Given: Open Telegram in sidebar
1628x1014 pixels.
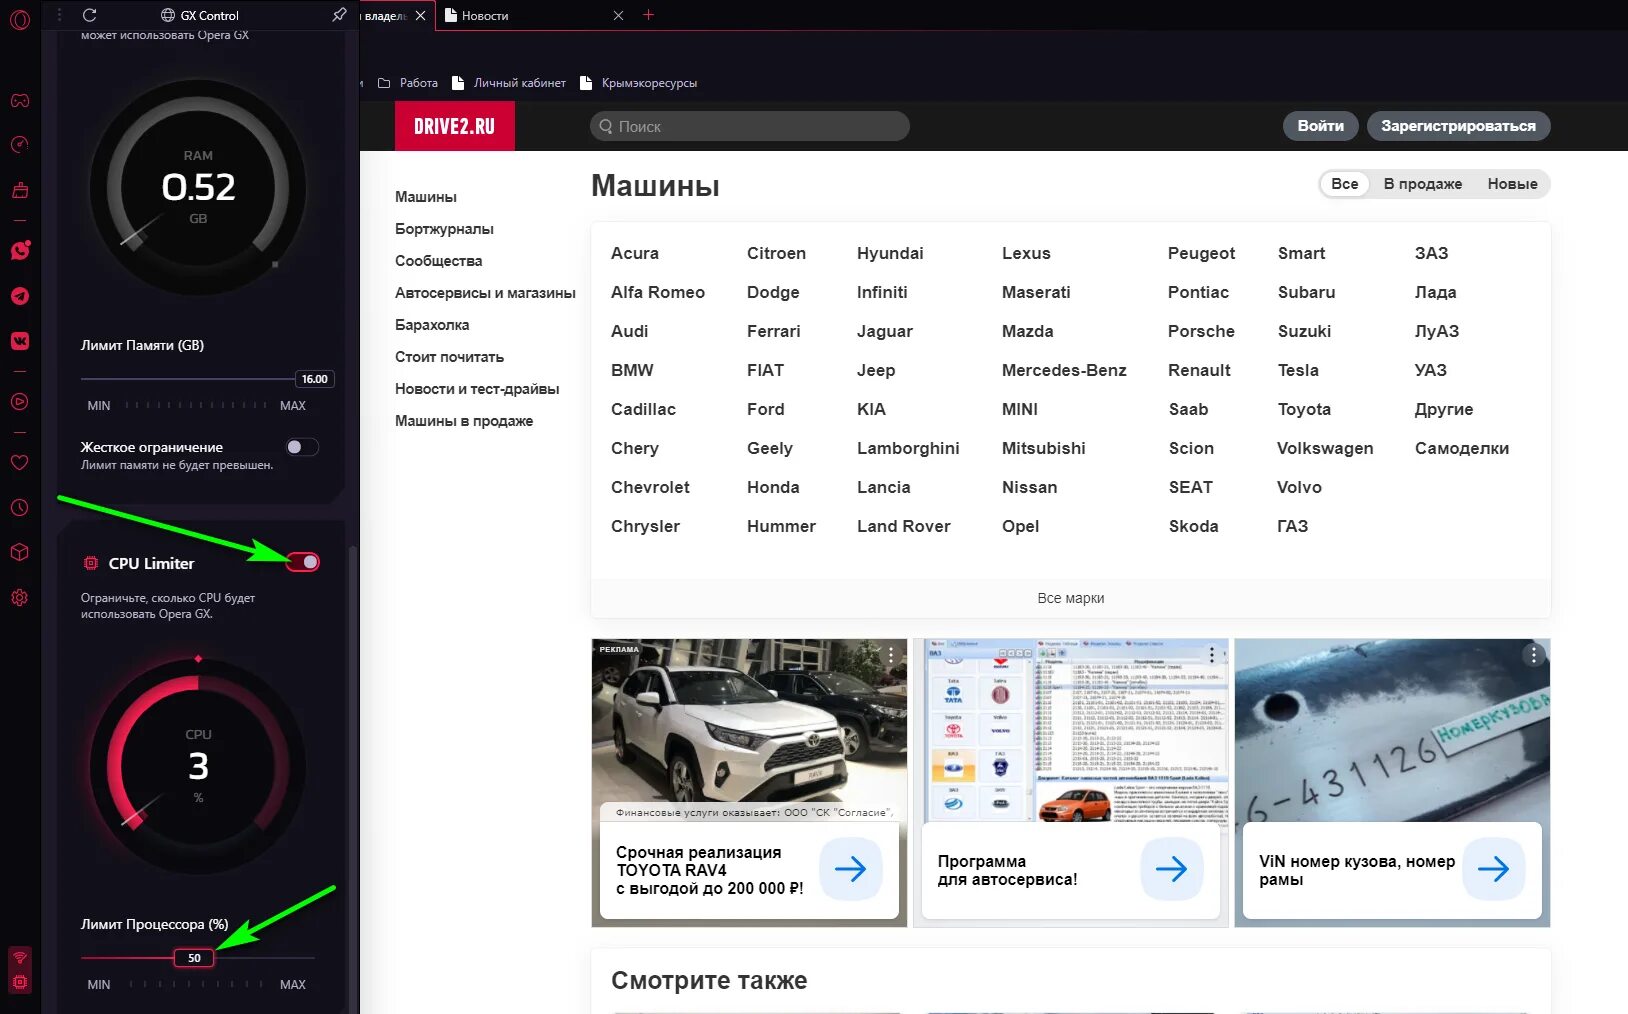Looking at the screenshot, I should tap(20, 296).
